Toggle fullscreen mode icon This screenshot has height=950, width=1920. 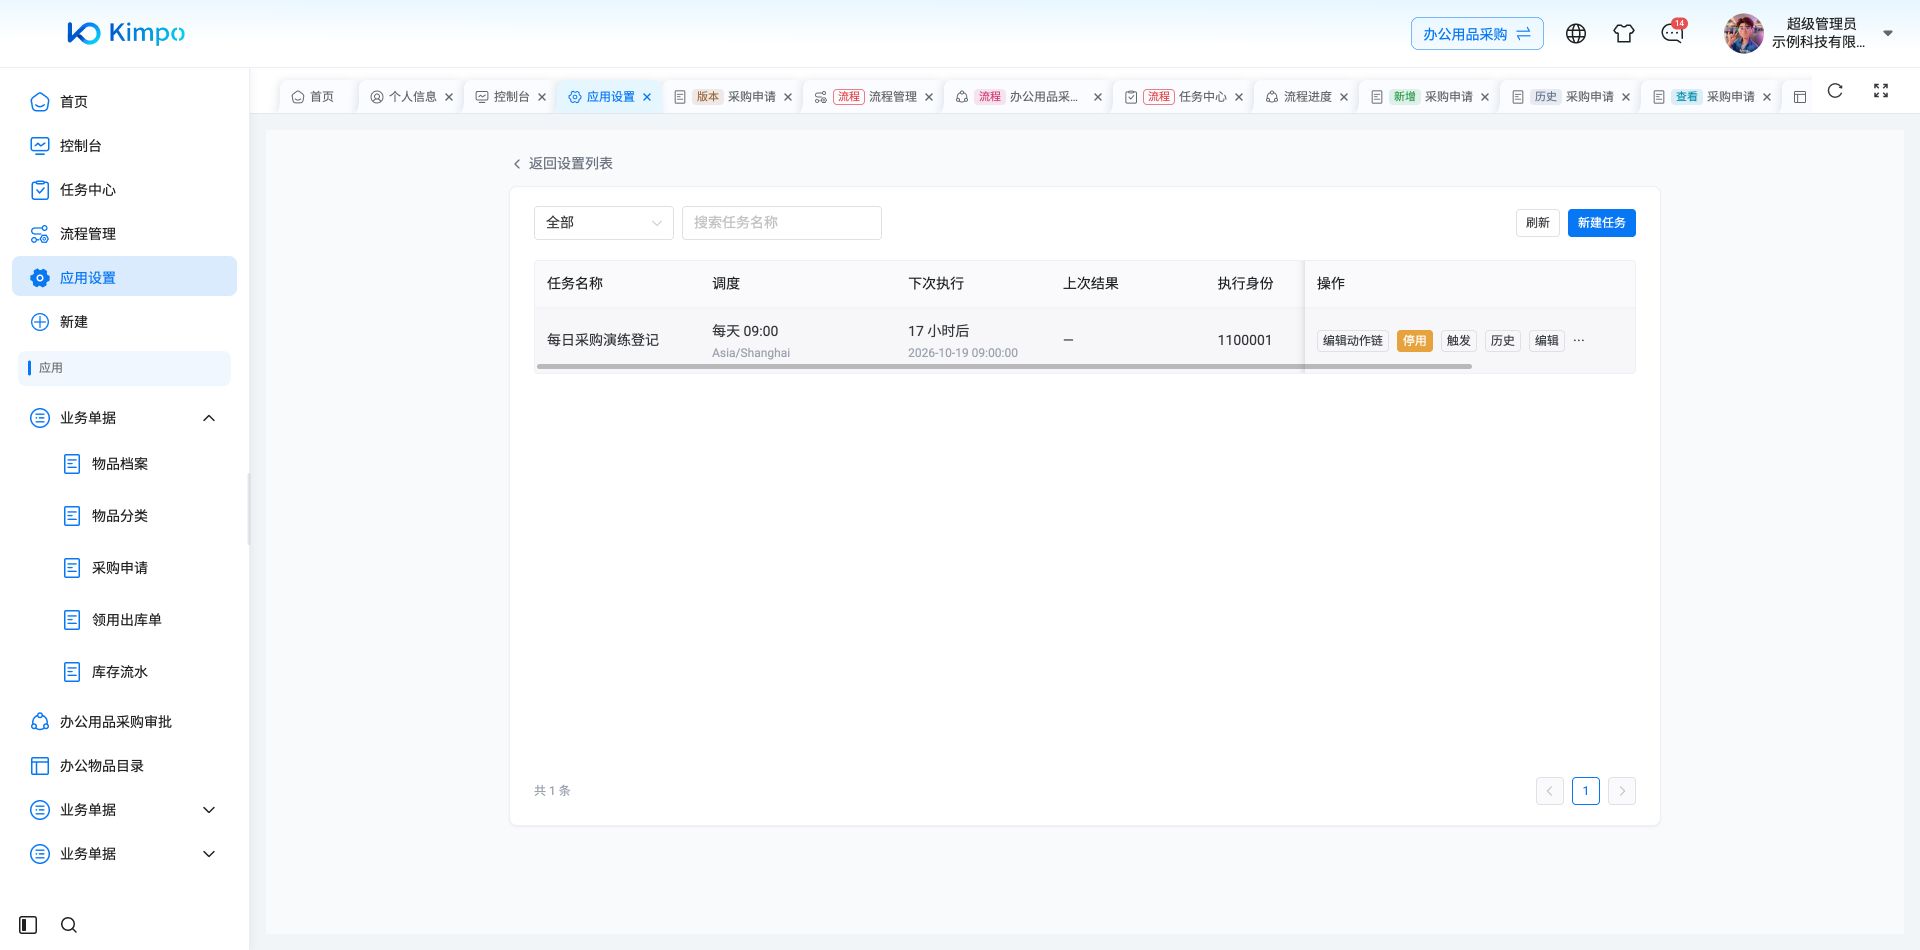pos(1881,91)
